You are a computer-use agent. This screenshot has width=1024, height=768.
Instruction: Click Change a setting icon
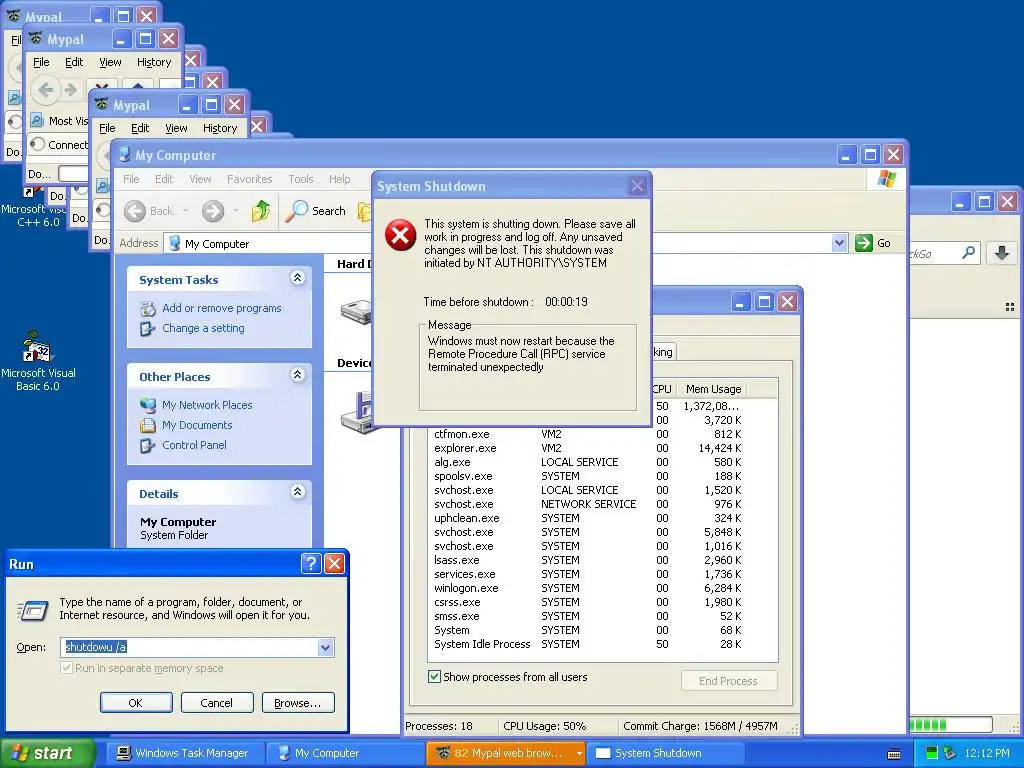[148, 328]
